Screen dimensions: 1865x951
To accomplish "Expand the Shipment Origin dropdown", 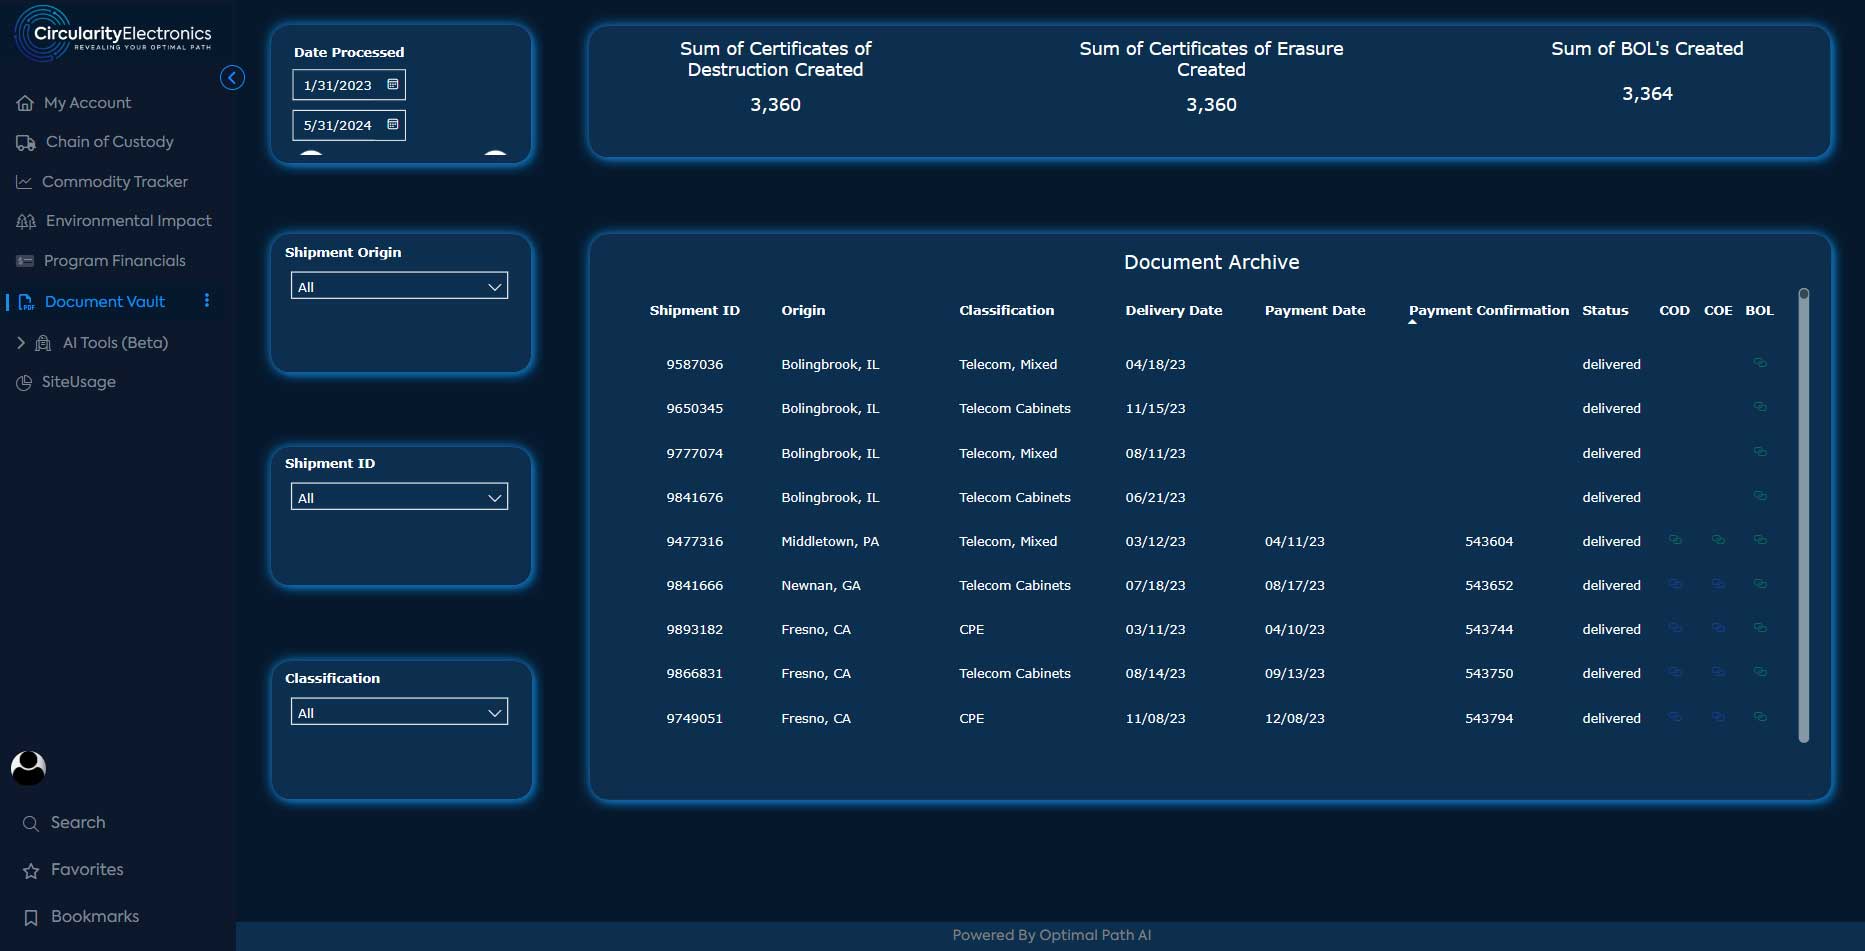I will 400,286.
